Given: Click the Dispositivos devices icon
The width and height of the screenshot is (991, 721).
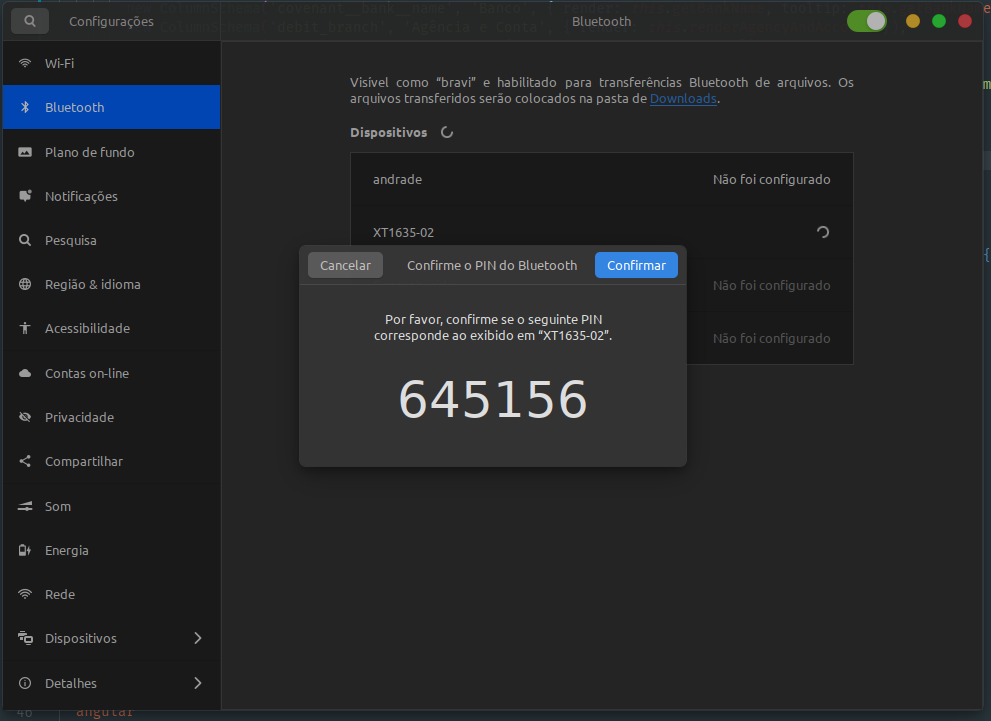Looking at the screenshot, I should pos(25,638).
